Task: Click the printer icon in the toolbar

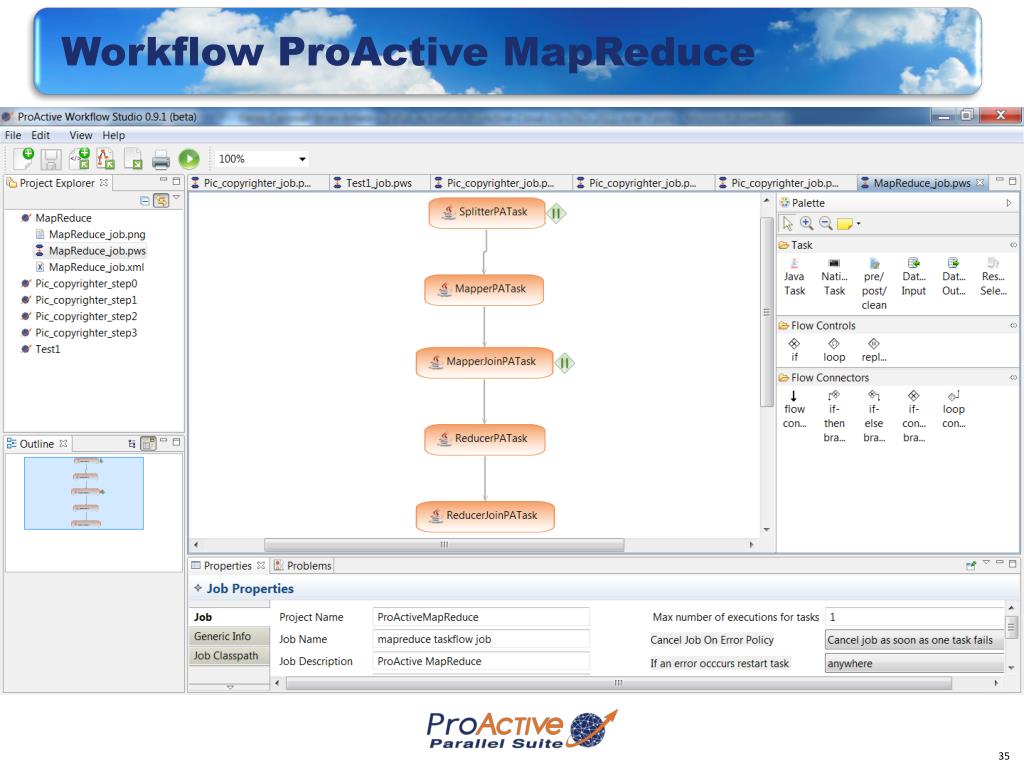Action: tap(161, 159)
